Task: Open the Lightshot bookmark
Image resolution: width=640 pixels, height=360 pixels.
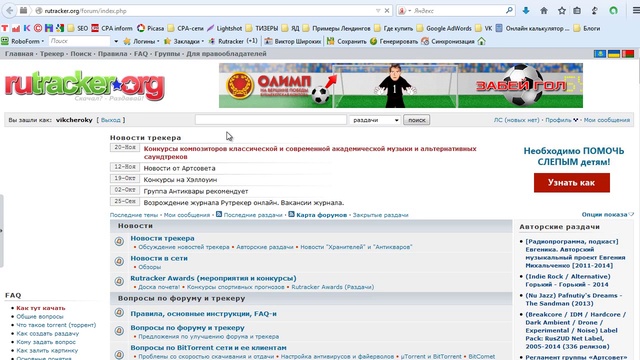Action: click(x=224, y=28)
